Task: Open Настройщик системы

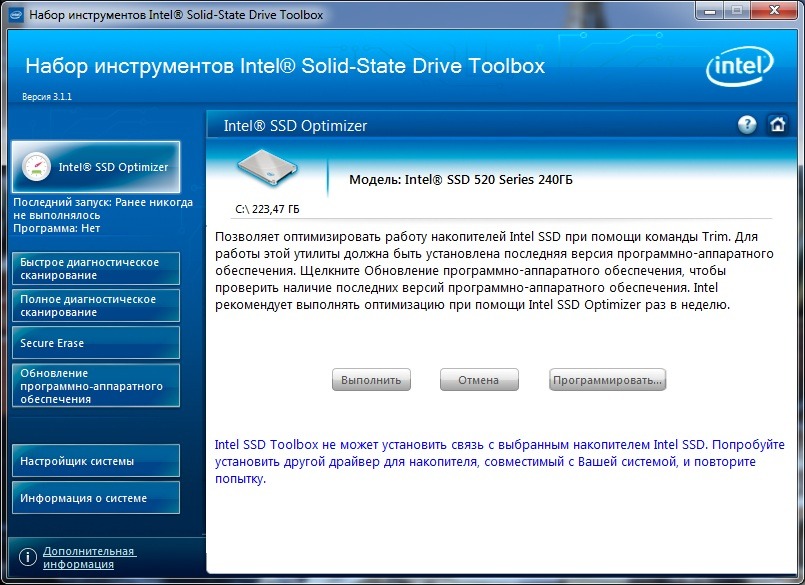Action: [96, 461]
